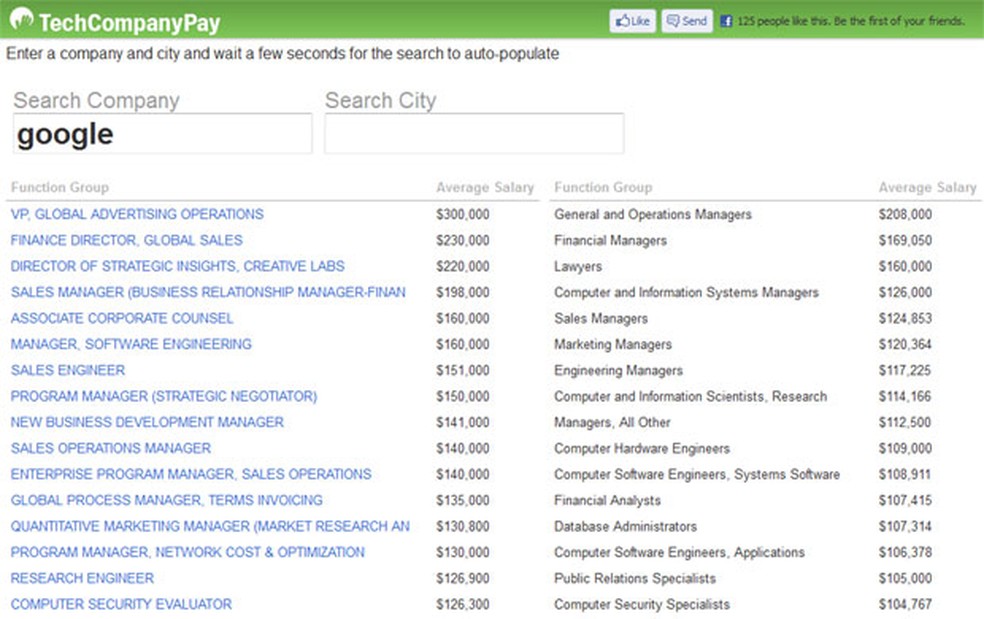Open Computer Security Evaluator link
Viewport: 984px width, 619px height.
[x=121, y=604]
